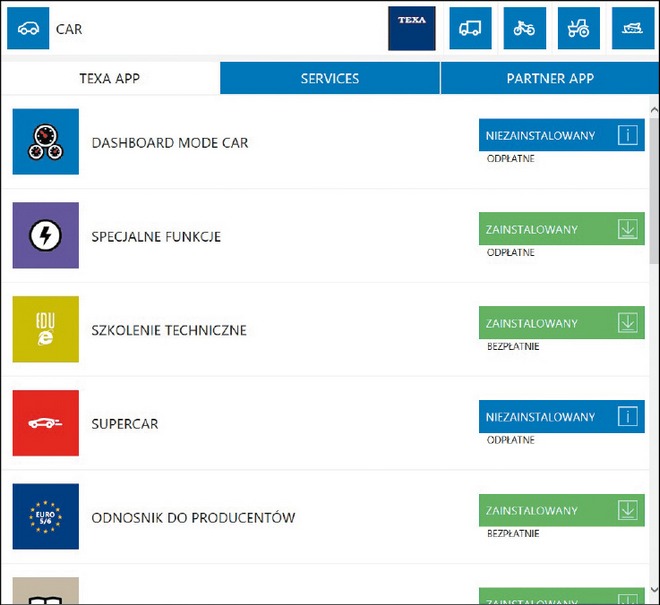
Task: Open the PARTNER APP tab
Action: [549, 78]
